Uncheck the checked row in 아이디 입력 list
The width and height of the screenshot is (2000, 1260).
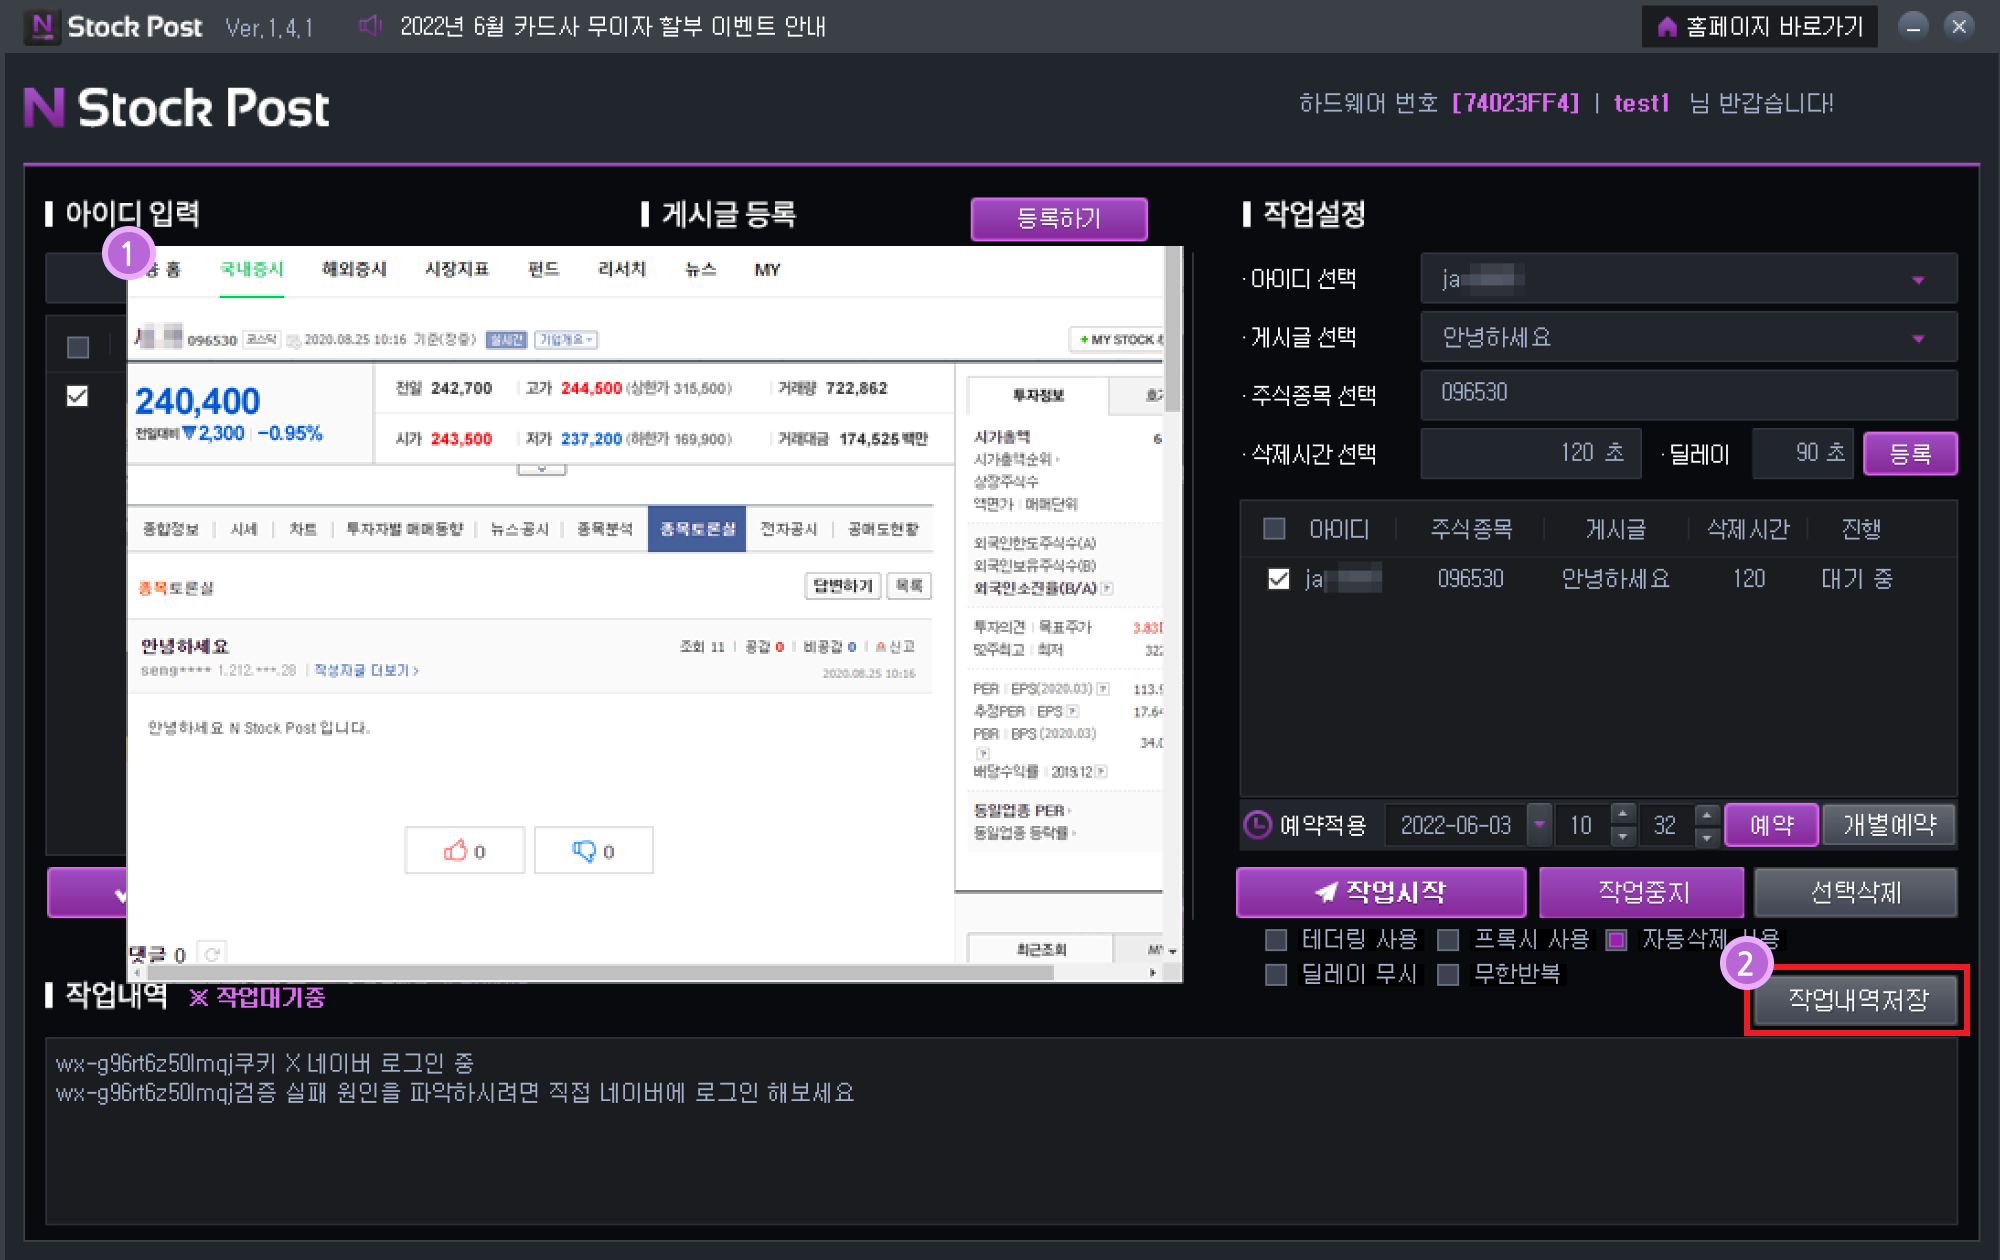coord(78,396)
